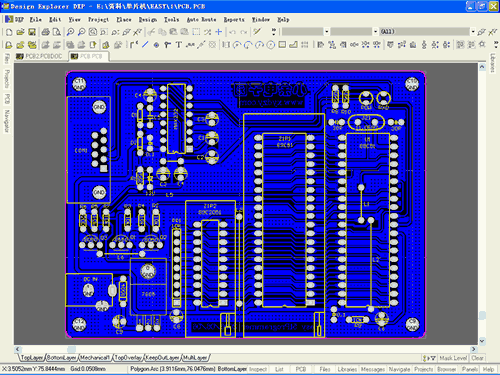Select the Place Pad tool icon
This screenshot has height=375, width=500.
[156, 45]
